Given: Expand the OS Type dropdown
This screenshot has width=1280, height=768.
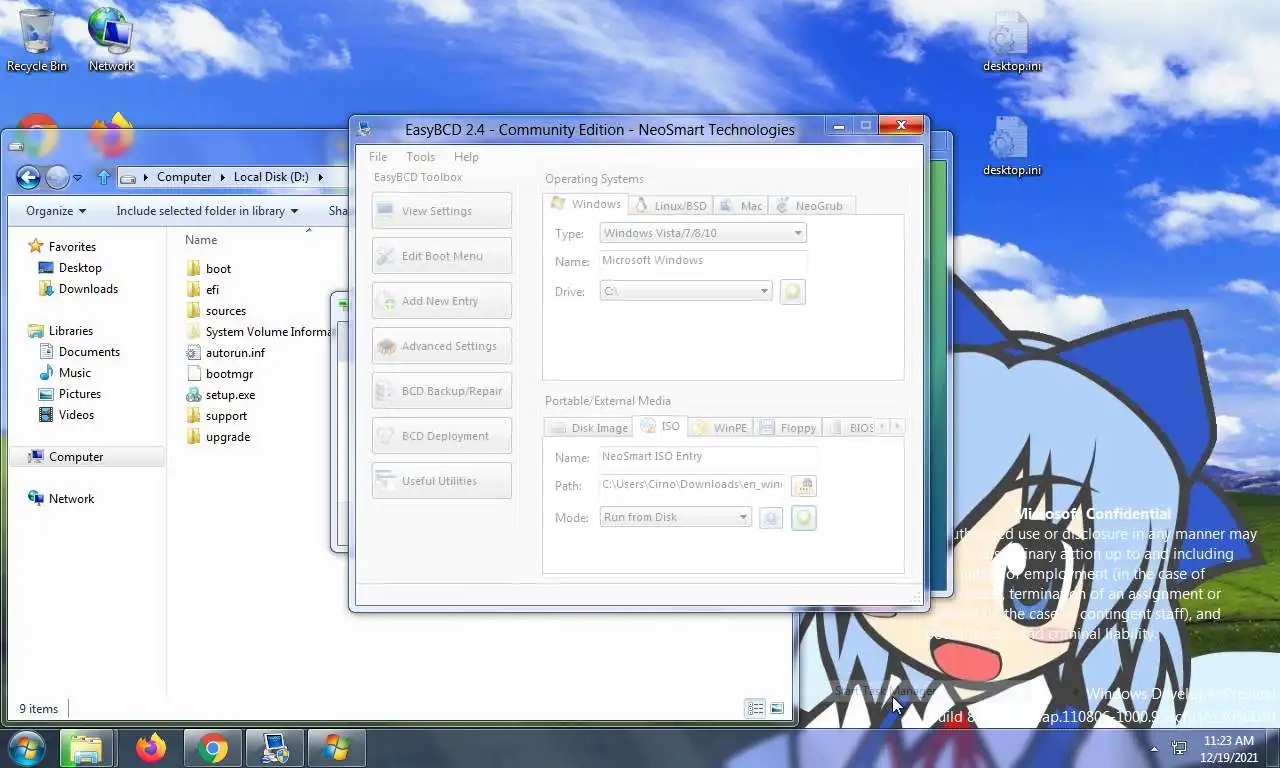Looking at the screenshot, I should point(703,233).
